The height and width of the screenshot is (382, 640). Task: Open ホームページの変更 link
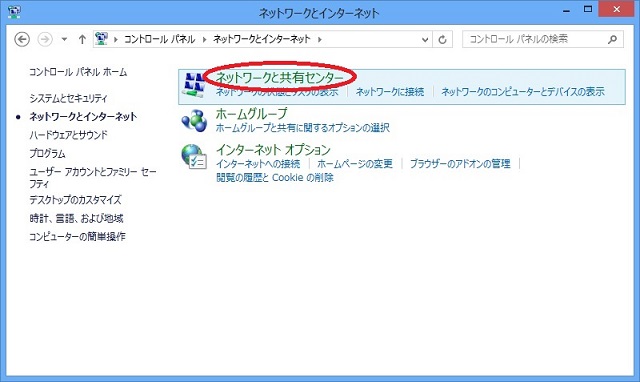[355, 164]
